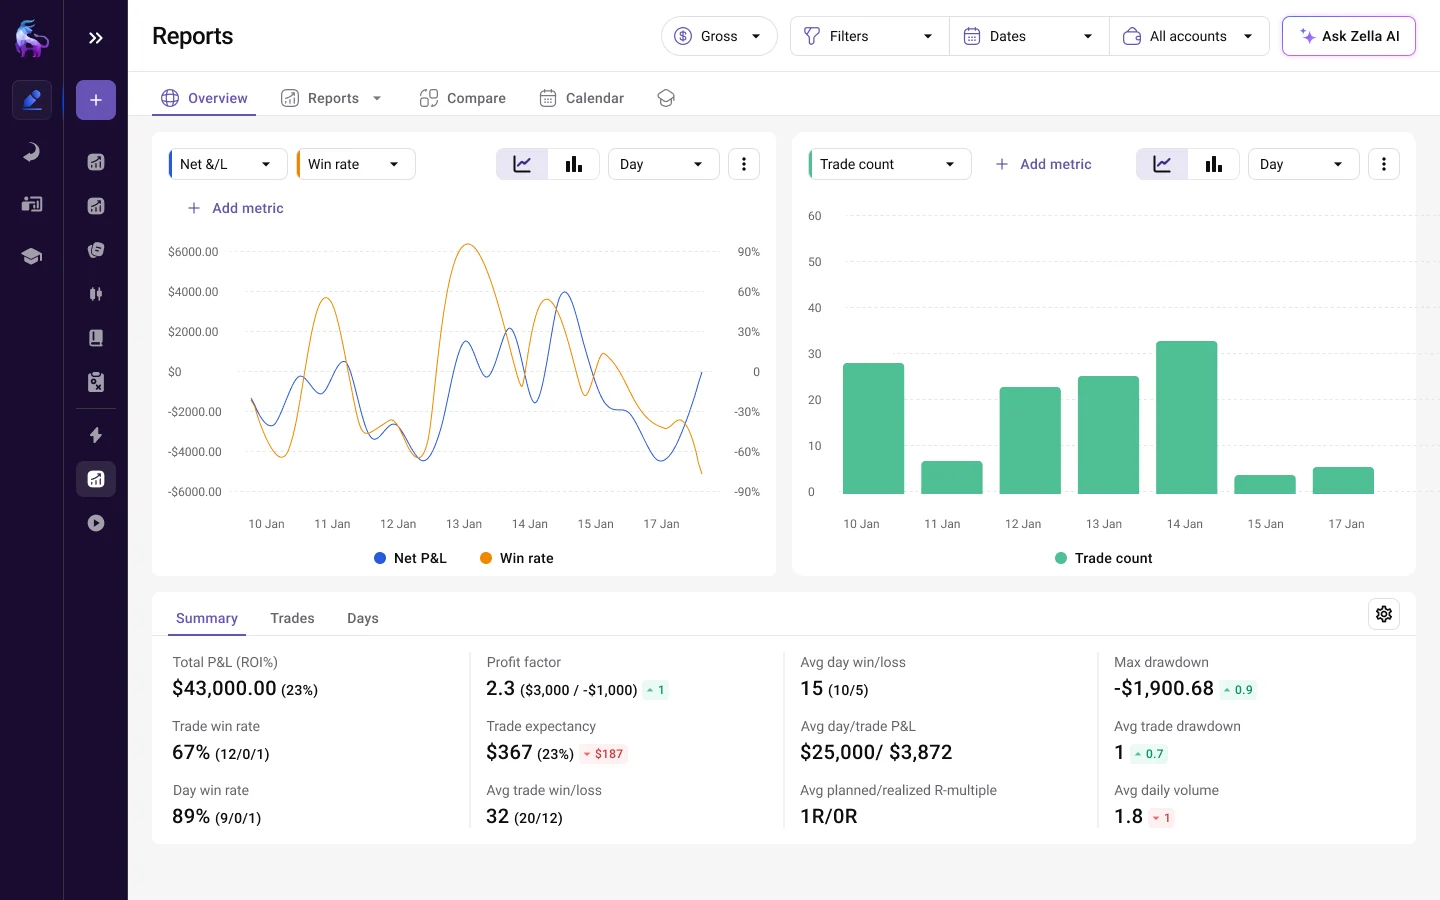The width and height of the screenshot is (1440, 900).
Task: Open the Net P&L metric dropdown
Action: click(228, 164)
